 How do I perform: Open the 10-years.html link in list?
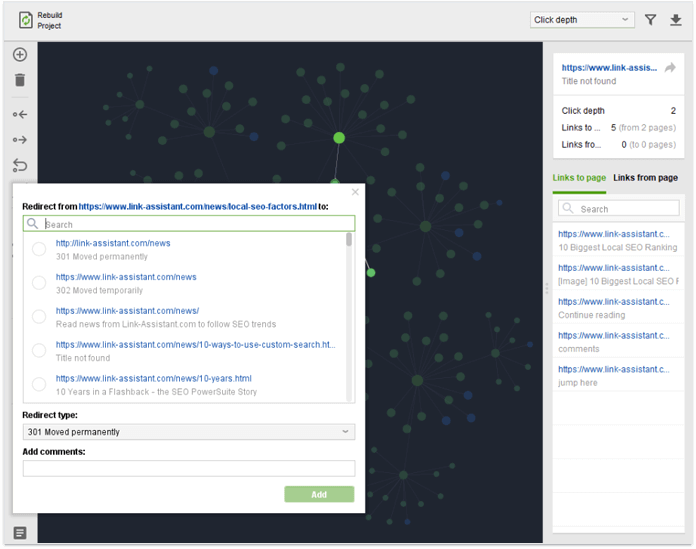[153, 379]
